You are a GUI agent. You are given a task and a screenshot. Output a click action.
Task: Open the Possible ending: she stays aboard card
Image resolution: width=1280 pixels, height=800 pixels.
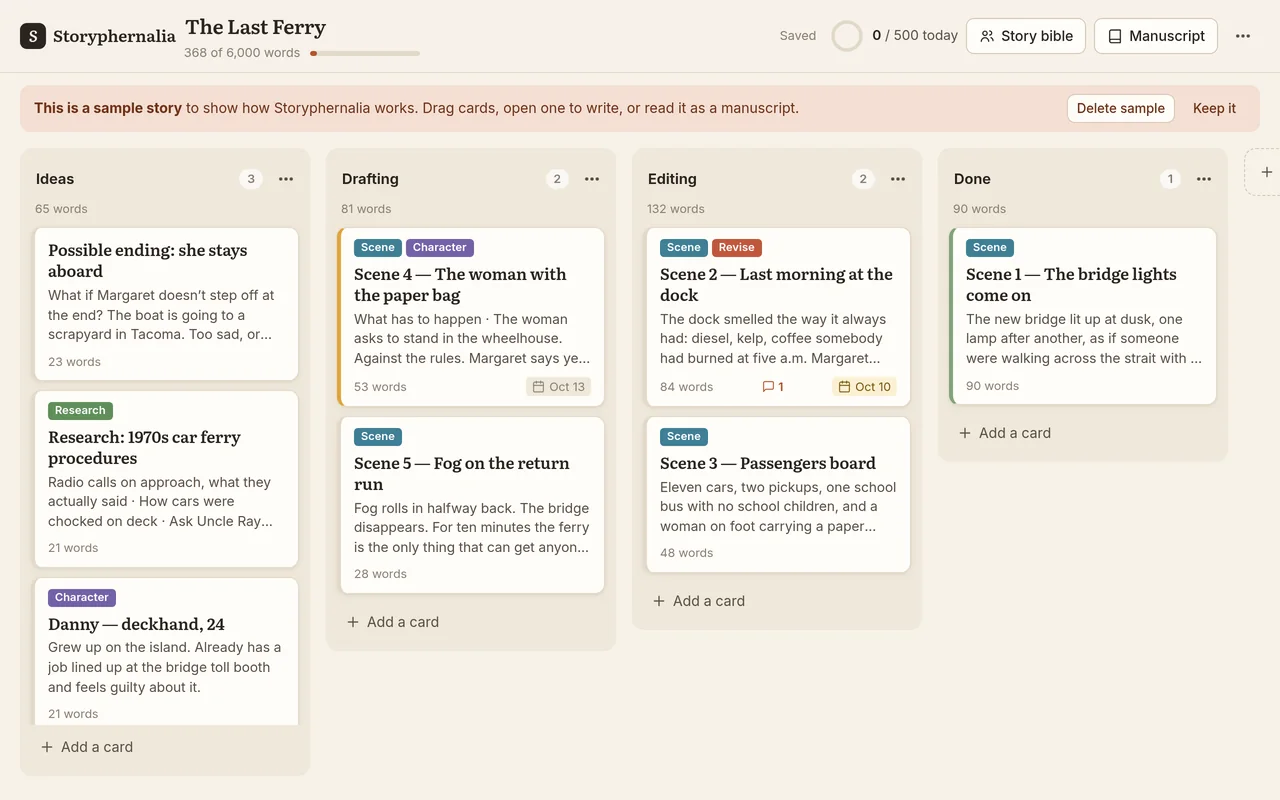(x=166, y=304)
